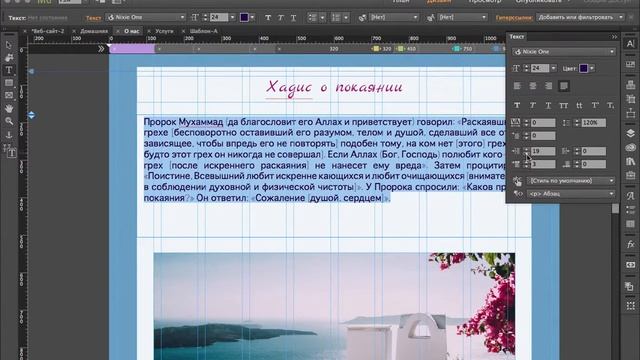Align text left in Text panel

pyautogui.click(x=517, y=86)
